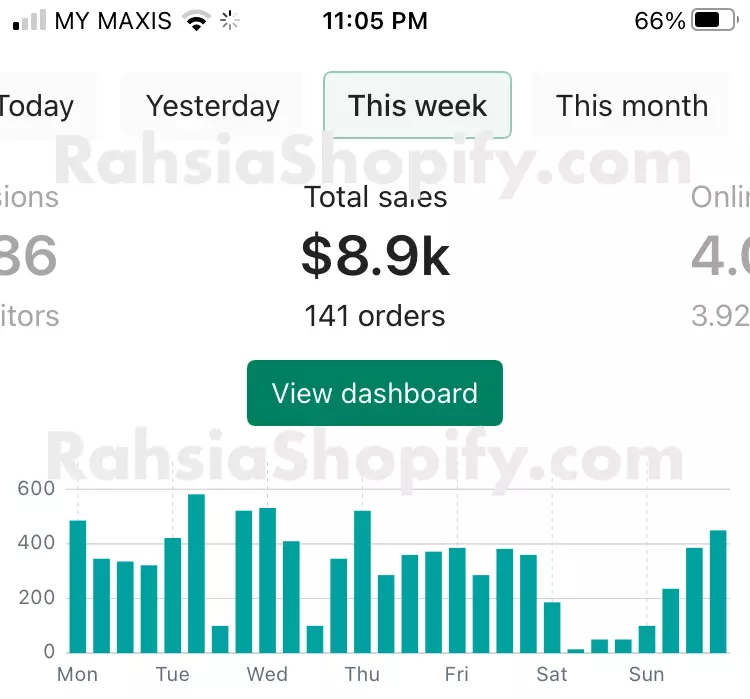Switch to the This month tab
The width and height of the screenshot is (750, 699).
tap(631, 106)
